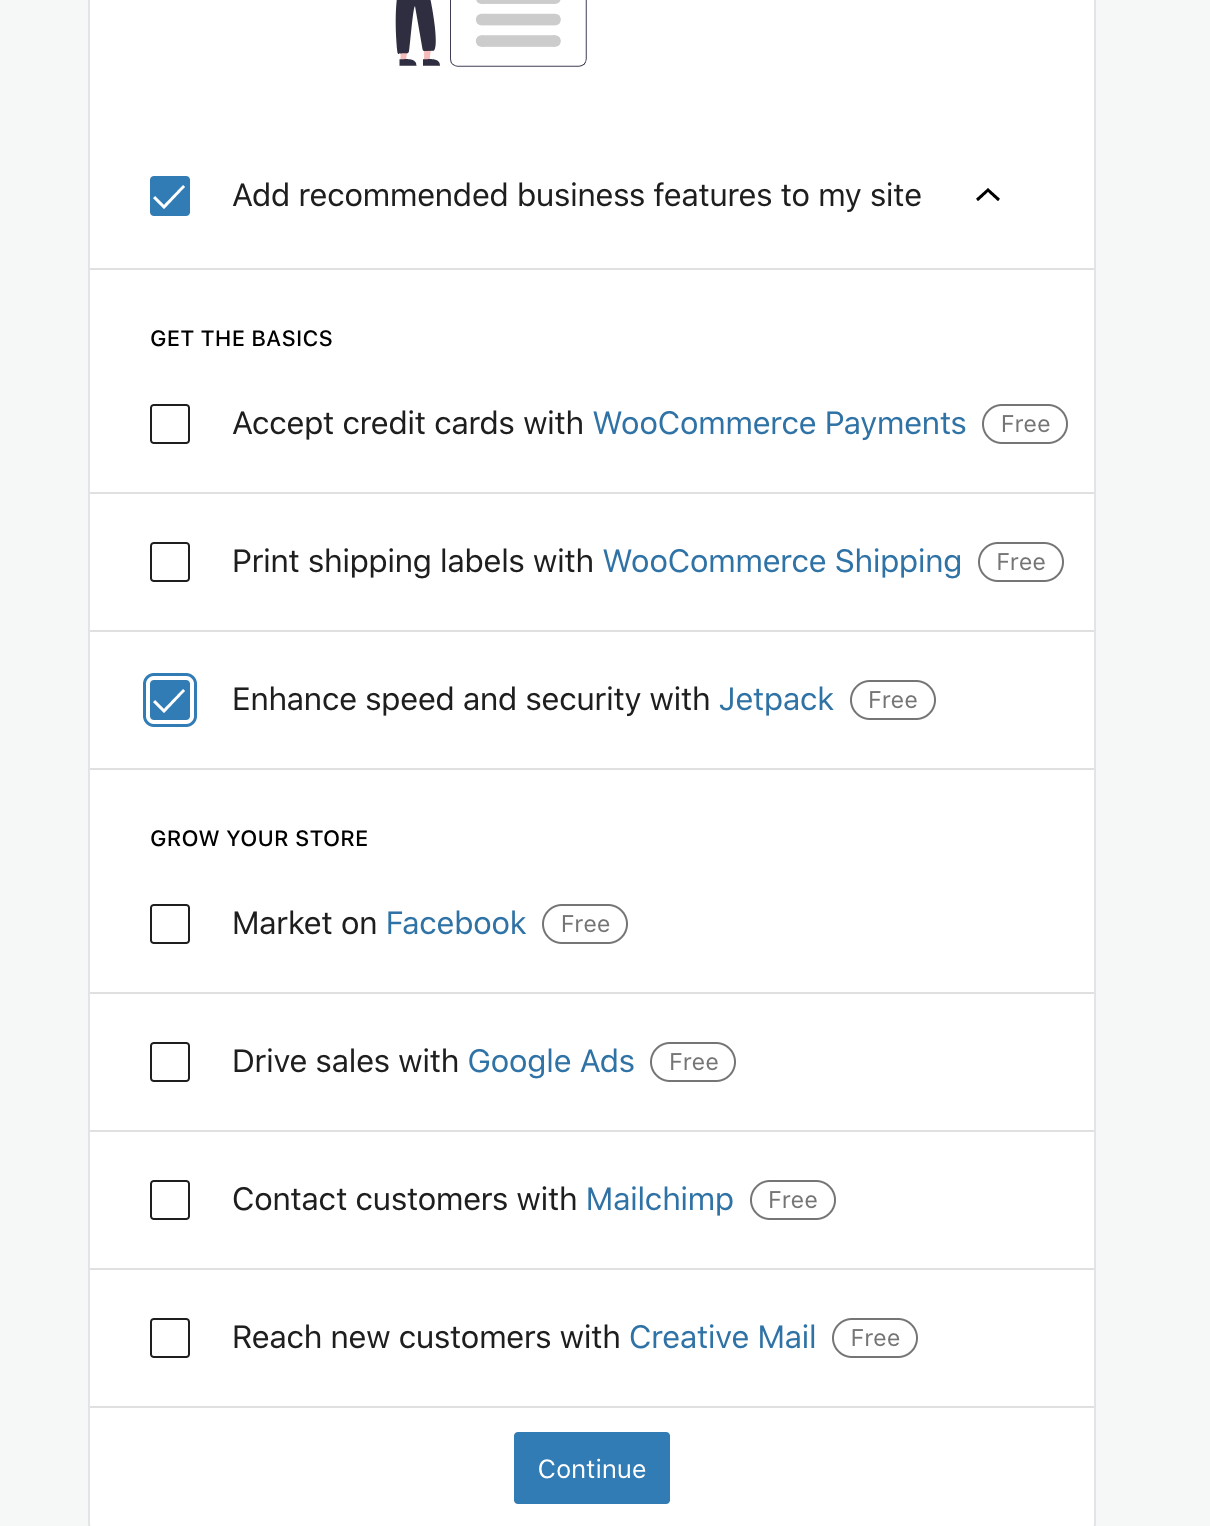
Task: Uncheck Add recommended business features checkbox
Action: (x=170, y=196)
